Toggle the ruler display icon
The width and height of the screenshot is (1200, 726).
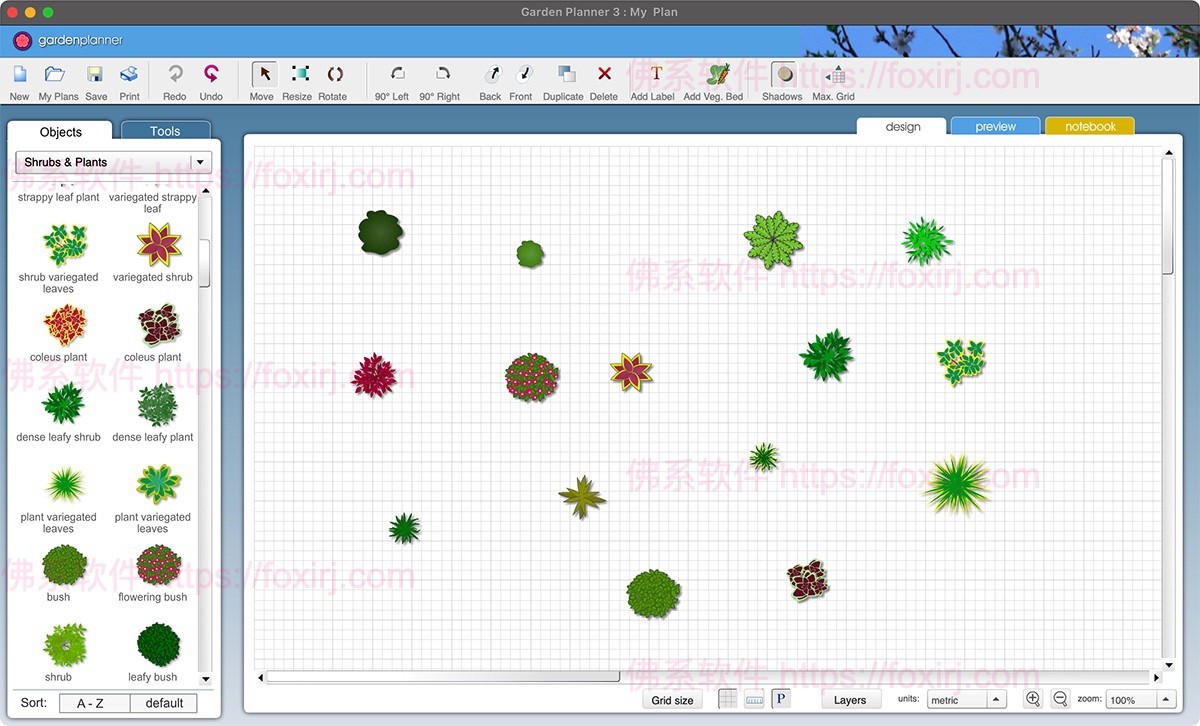[x=755, y=698]
